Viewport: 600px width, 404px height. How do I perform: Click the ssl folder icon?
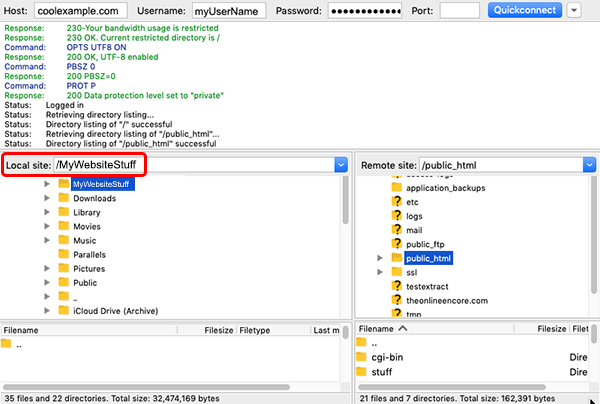tap(397, 272)
